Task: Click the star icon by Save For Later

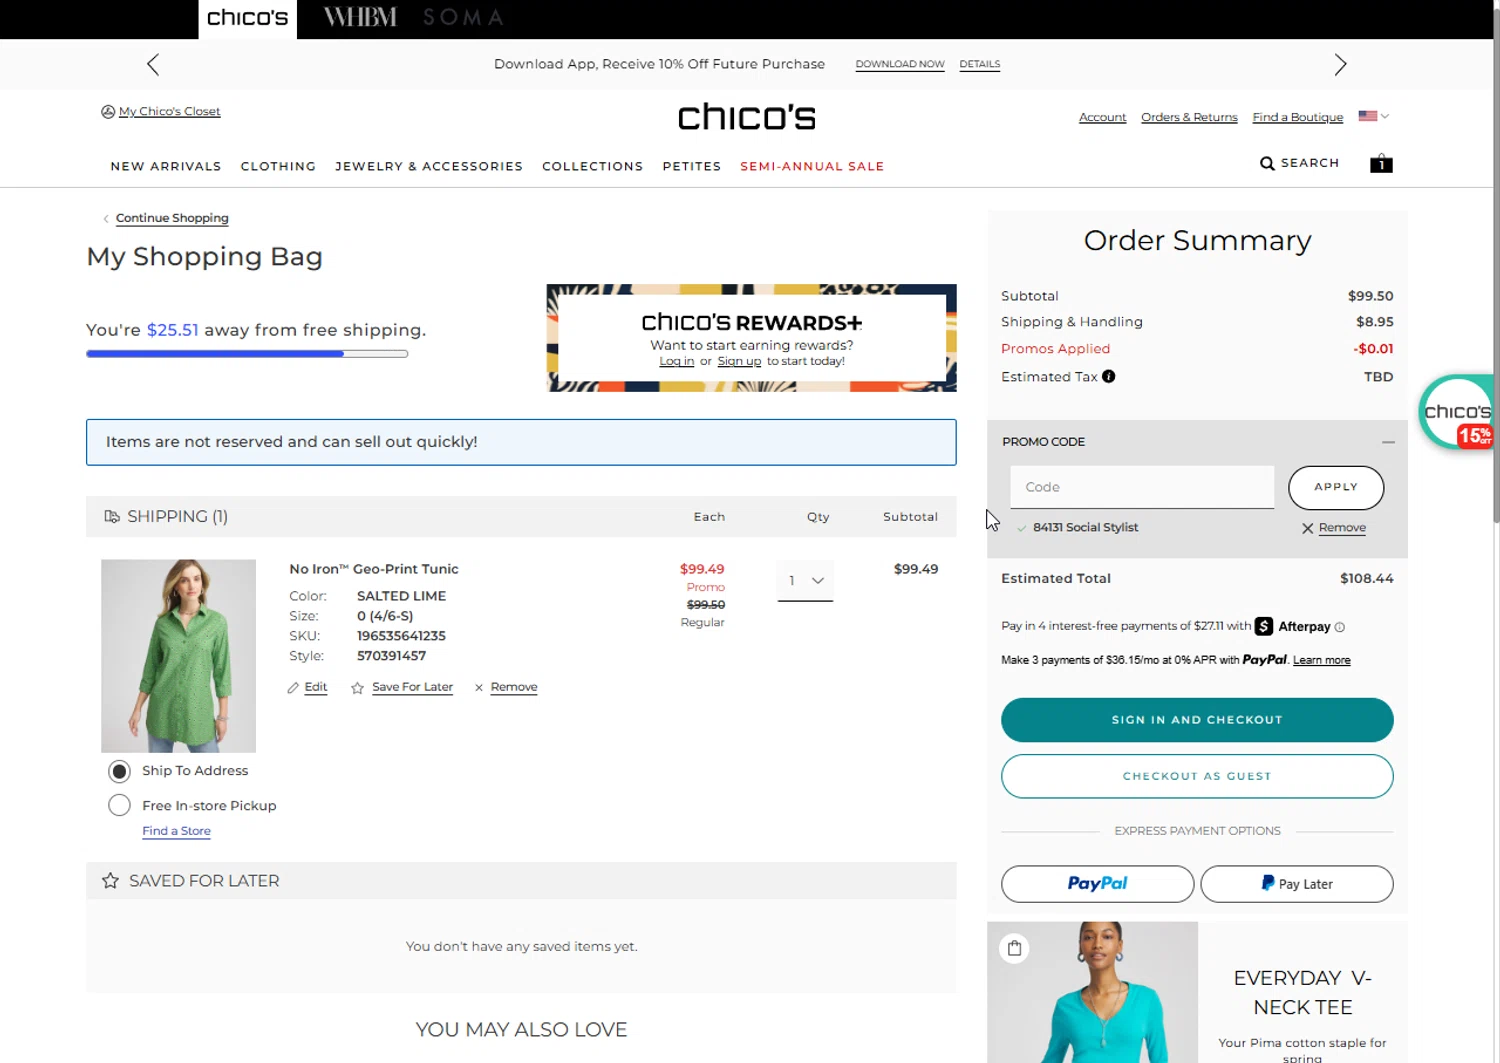Action: pos(357,688)
